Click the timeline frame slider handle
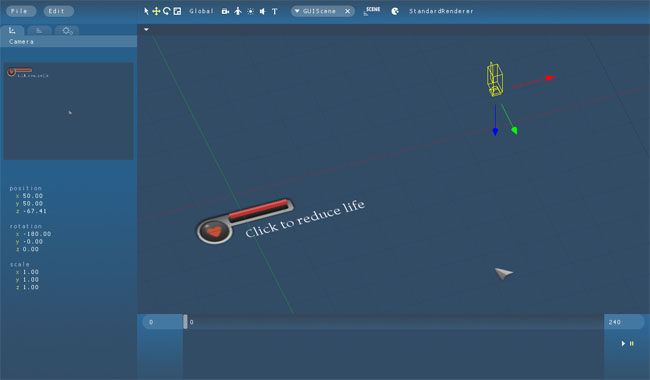Image resolution: width=650 pixels, height=380 pixels. click(x=185, y=322)
